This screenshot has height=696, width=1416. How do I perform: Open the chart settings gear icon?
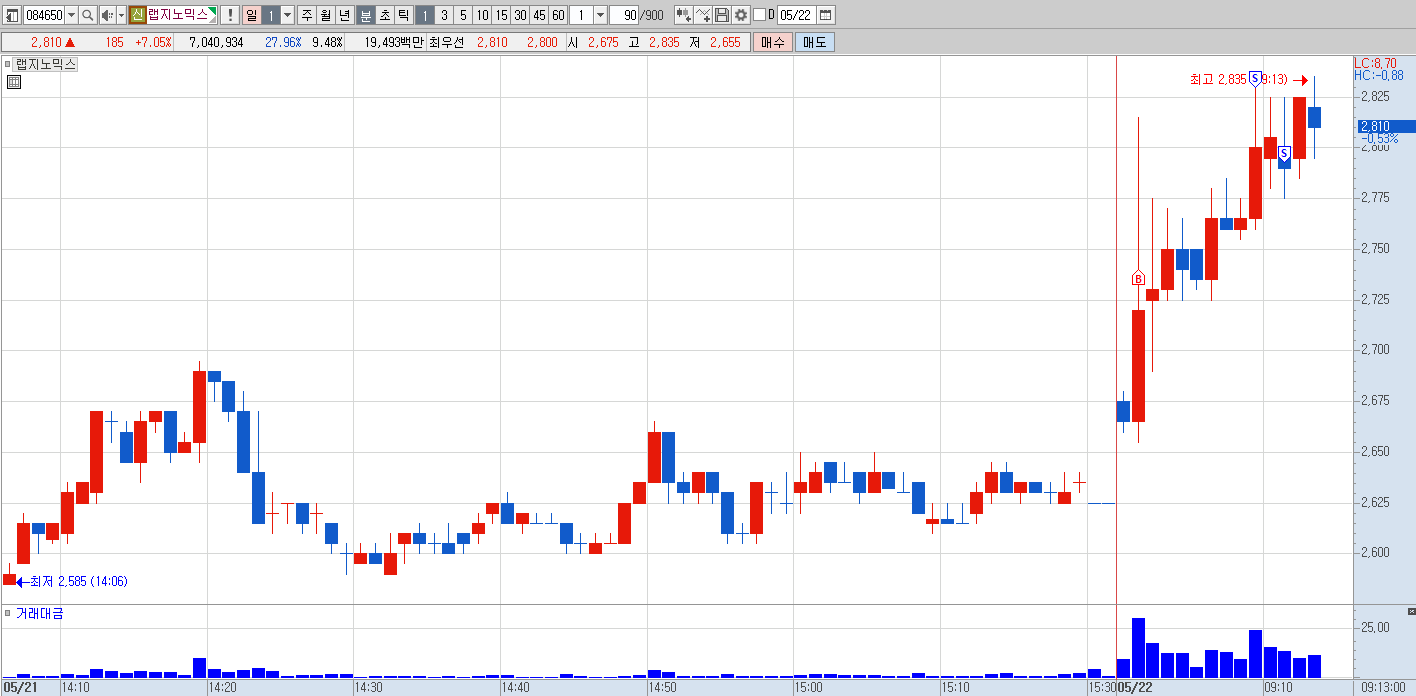740,15
